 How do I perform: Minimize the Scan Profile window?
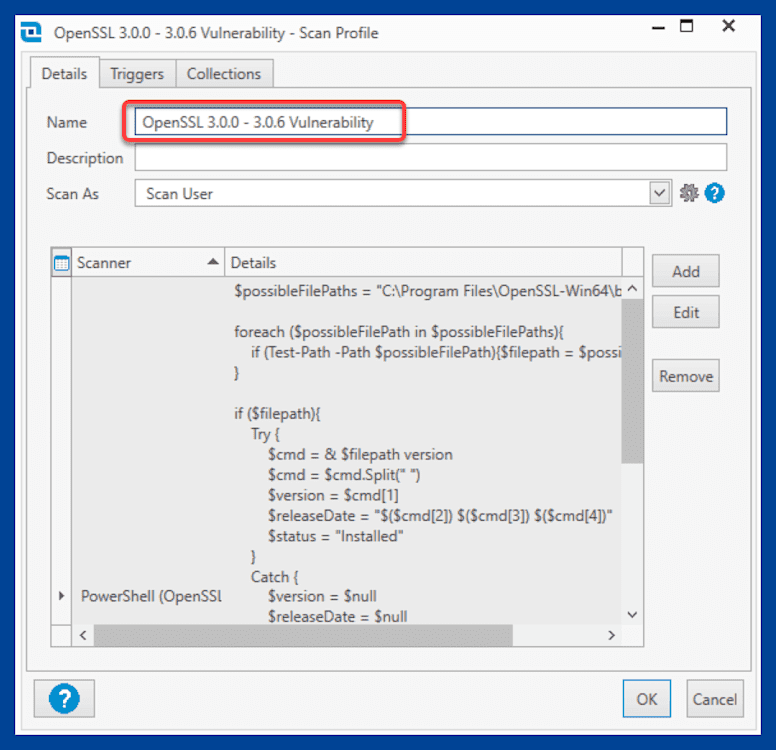658,27
